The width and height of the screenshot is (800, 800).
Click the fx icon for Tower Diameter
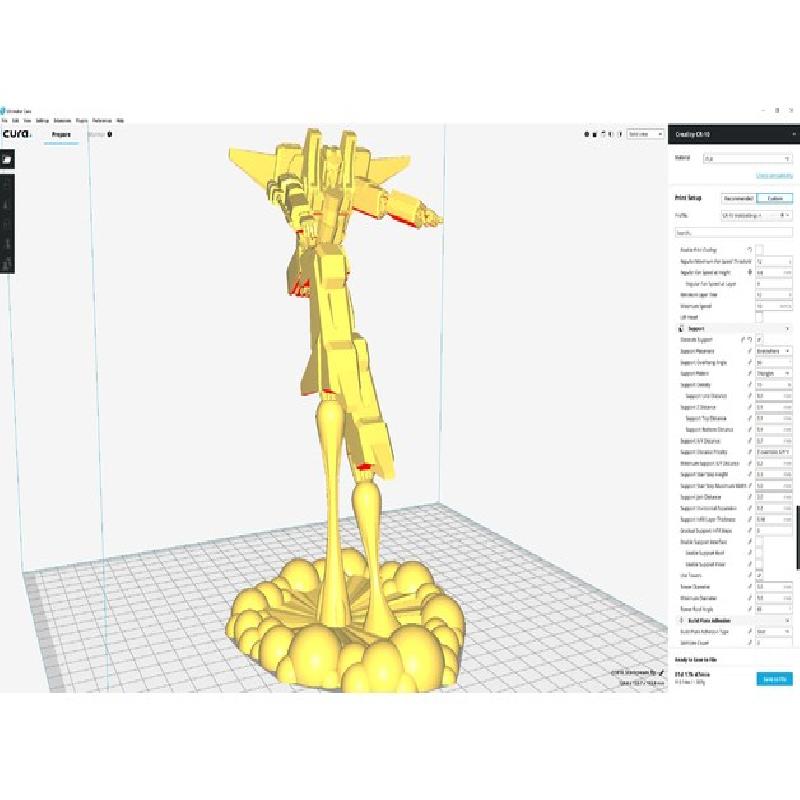coord(749,587)
